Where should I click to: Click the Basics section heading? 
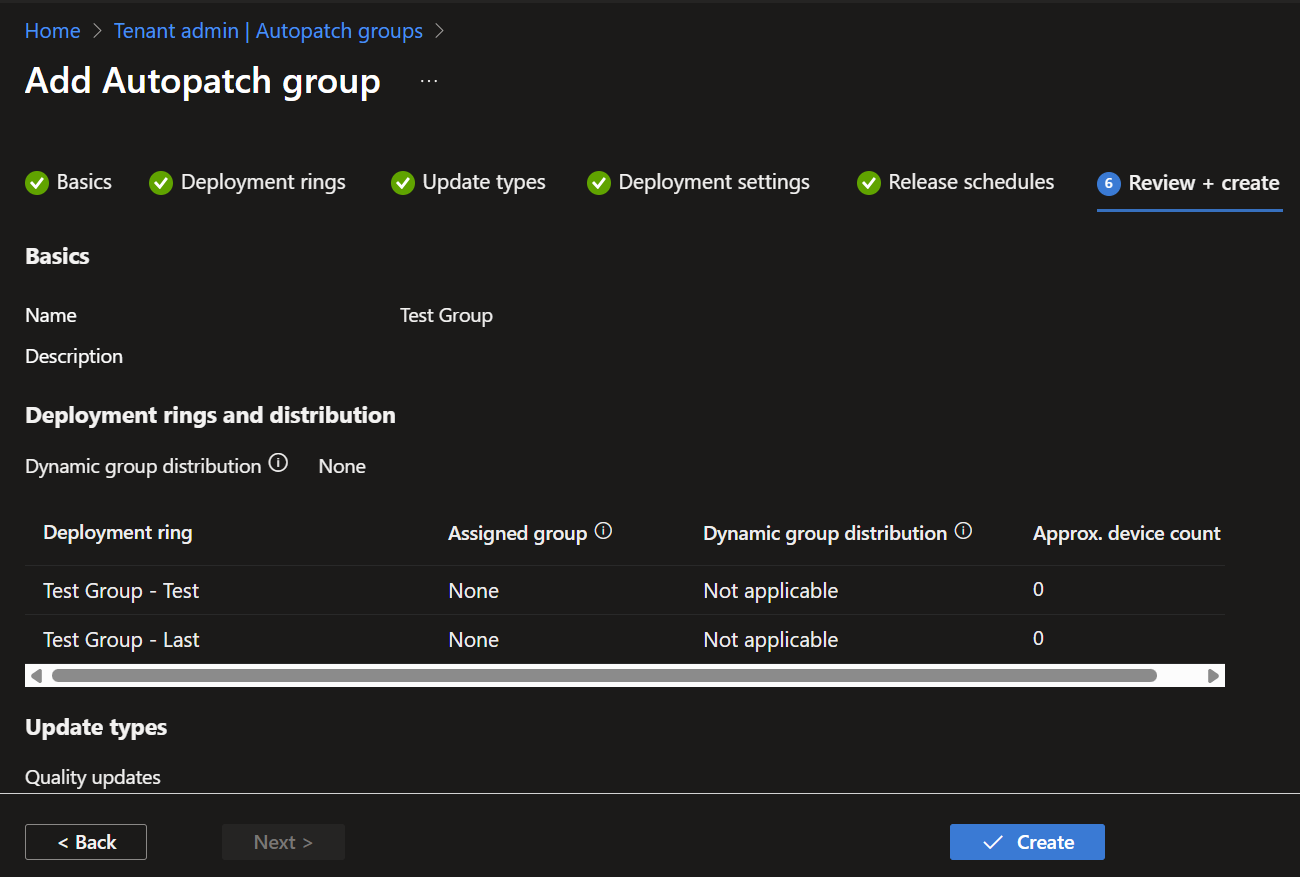tap(57, 256)
